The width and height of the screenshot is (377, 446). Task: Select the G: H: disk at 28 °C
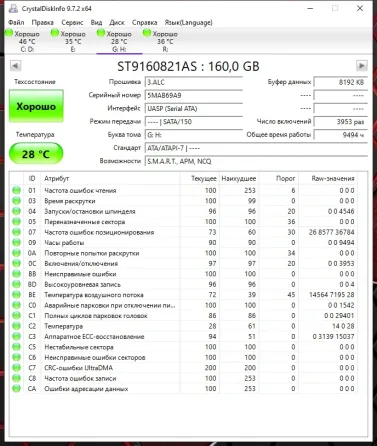coord(119,41)
